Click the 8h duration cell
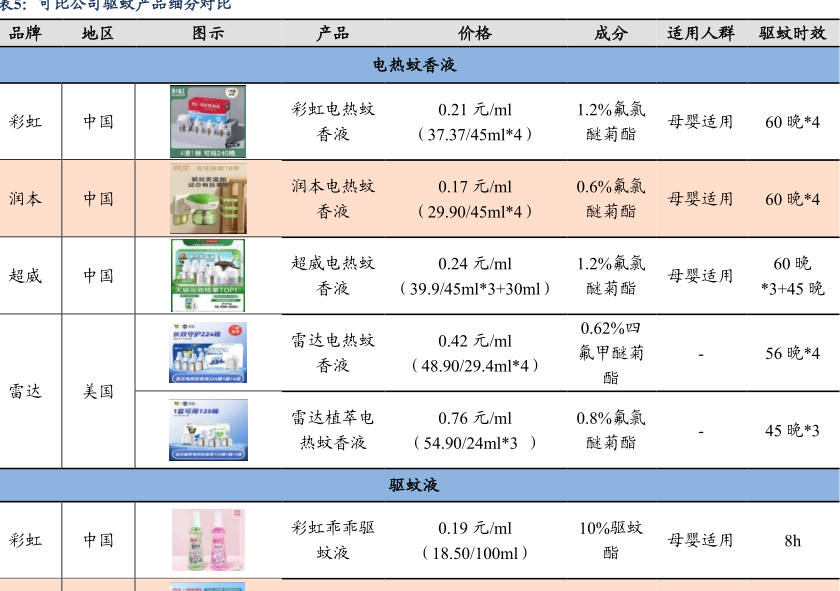Screen dimensions: 840x591 792,541
